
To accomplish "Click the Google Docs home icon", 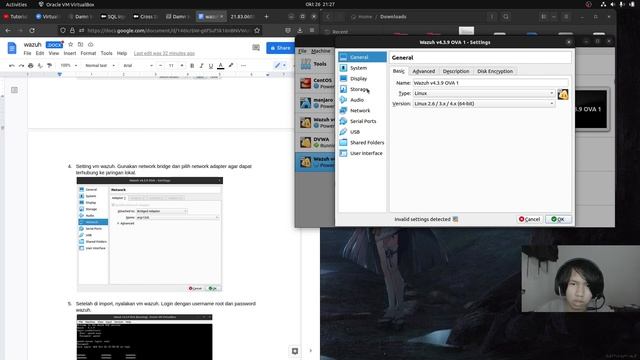I will 12,48.
